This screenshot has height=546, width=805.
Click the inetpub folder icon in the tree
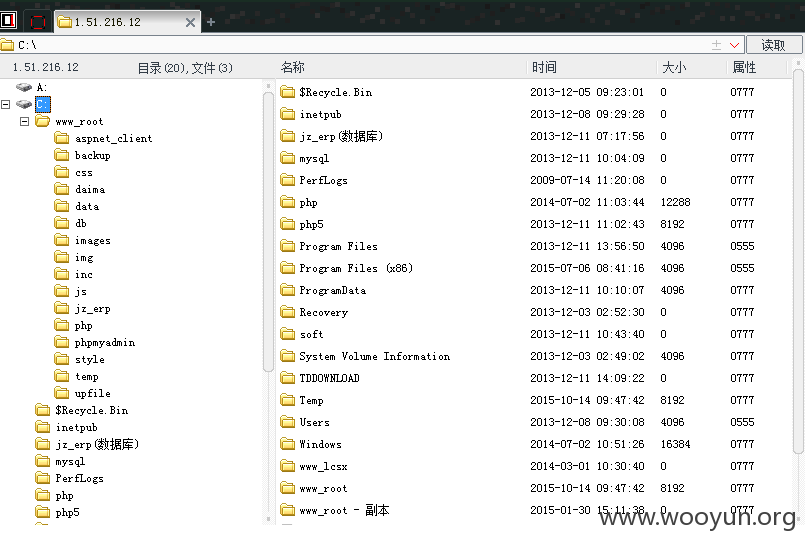pos(43,426)
